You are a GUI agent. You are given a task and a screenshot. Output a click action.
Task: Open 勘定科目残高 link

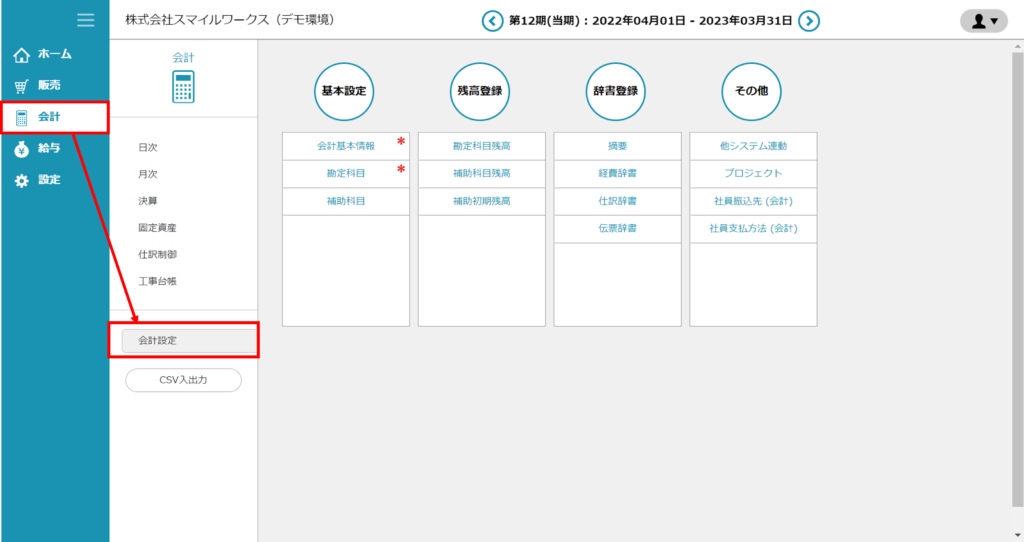482,146
